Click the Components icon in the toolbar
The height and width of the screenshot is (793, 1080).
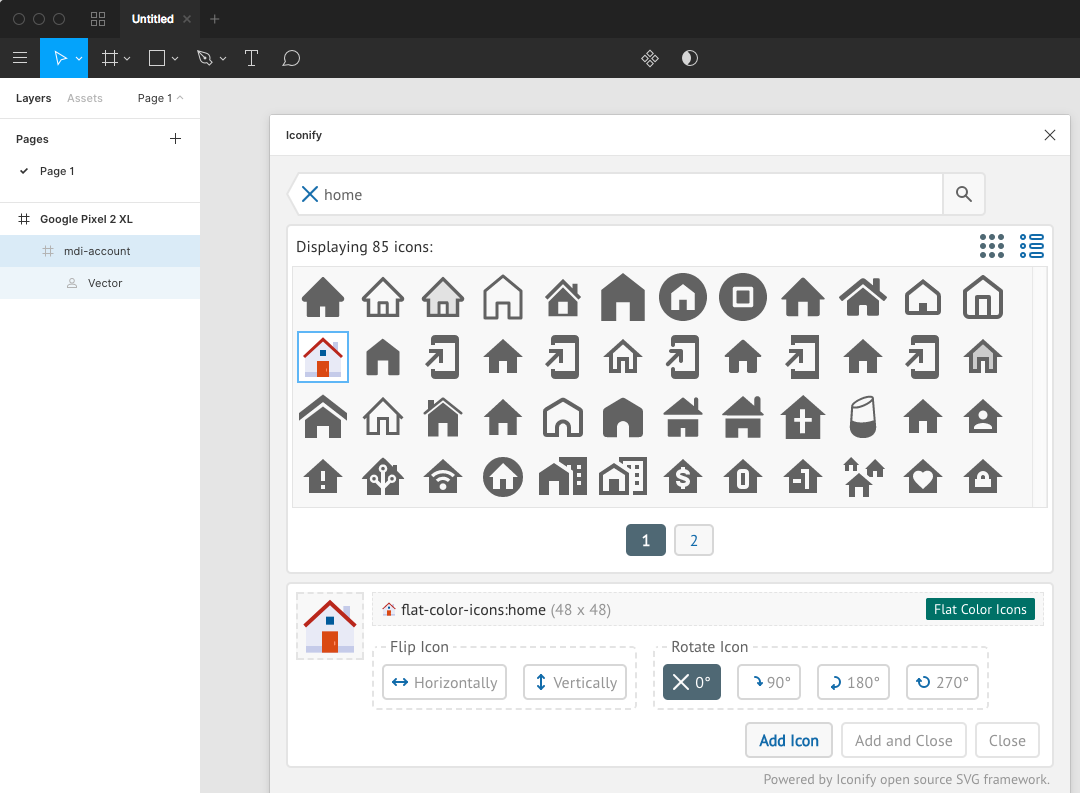(650, 58)
